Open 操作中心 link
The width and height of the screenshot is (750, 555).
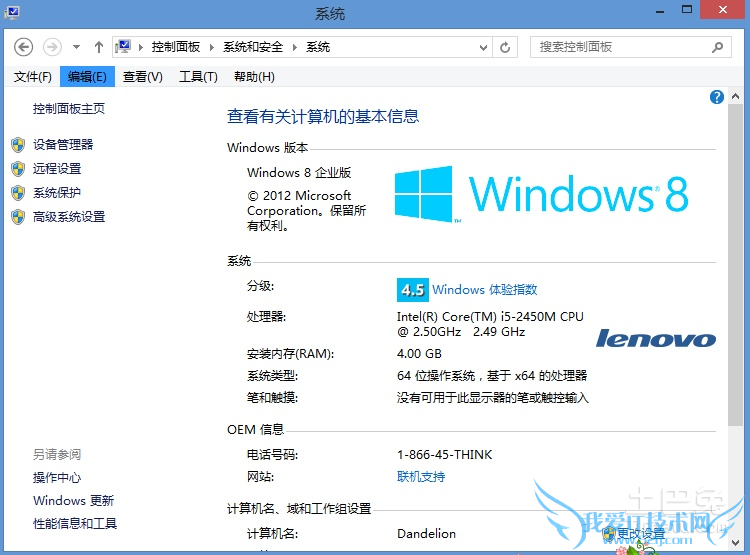57,477
